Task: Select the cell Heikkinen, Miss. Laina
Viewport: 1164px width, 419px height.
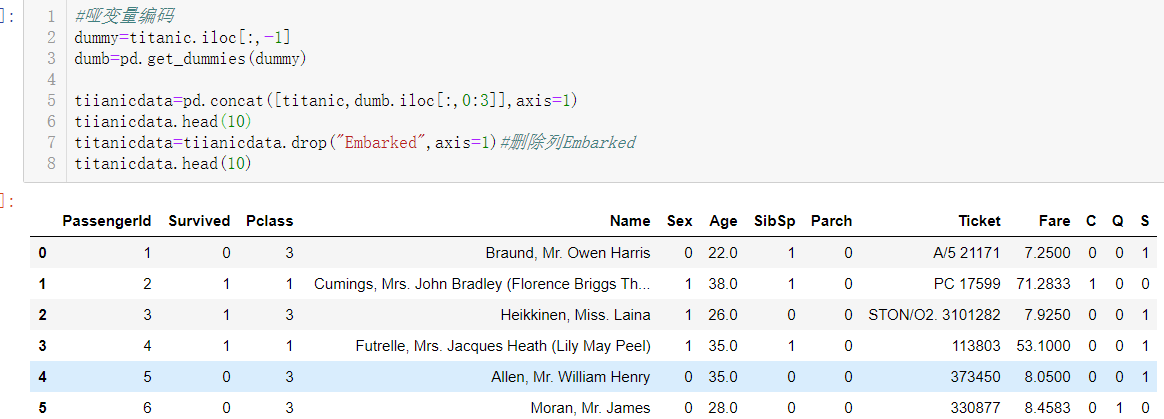Action: click(575, 315)
